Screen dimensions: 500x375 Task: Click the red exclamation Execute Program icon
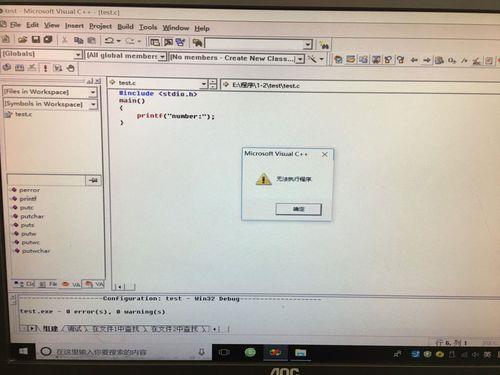pos(45,68)
